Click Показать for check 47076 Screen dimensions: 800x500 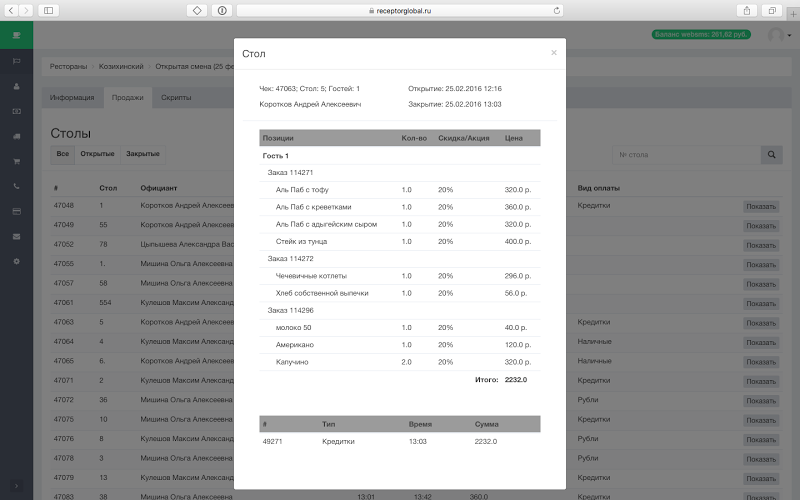[x=761, y=440]
